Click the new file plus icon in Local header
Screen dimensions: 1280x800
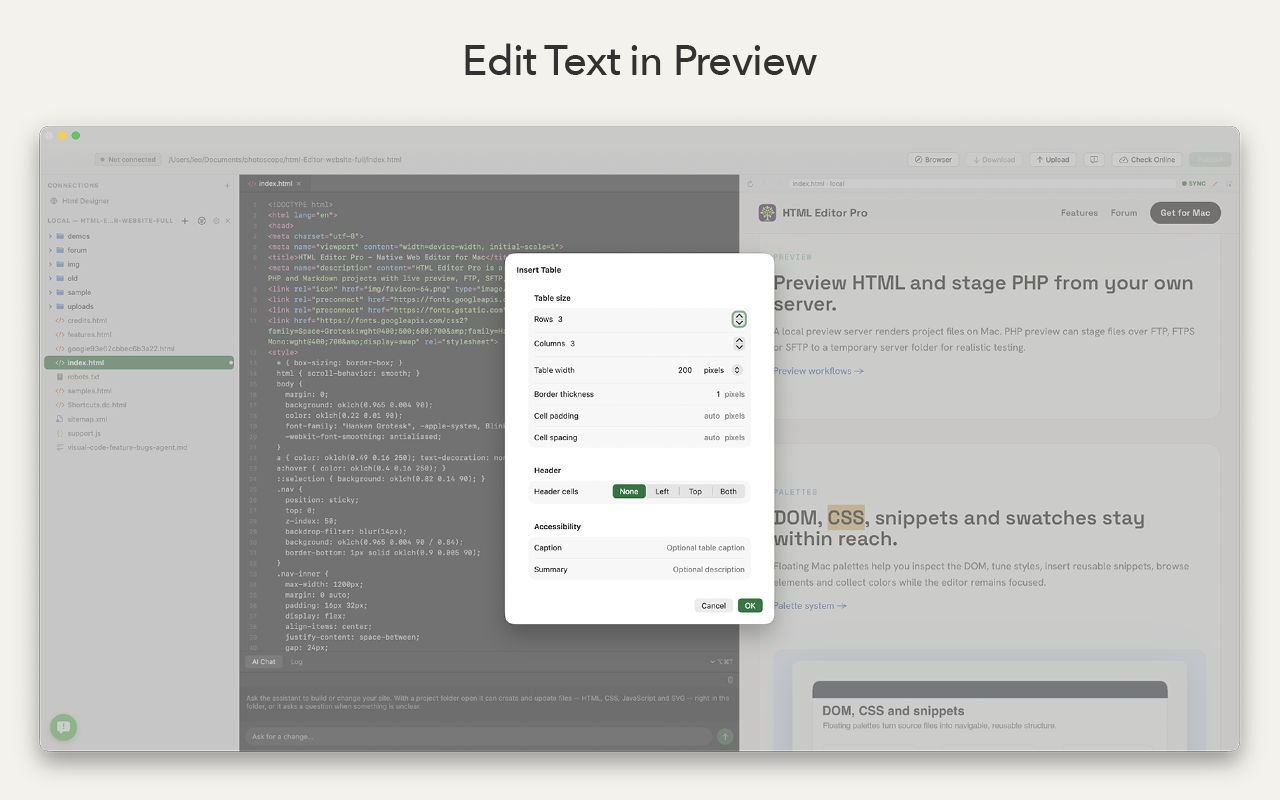[x=185, y=221]
